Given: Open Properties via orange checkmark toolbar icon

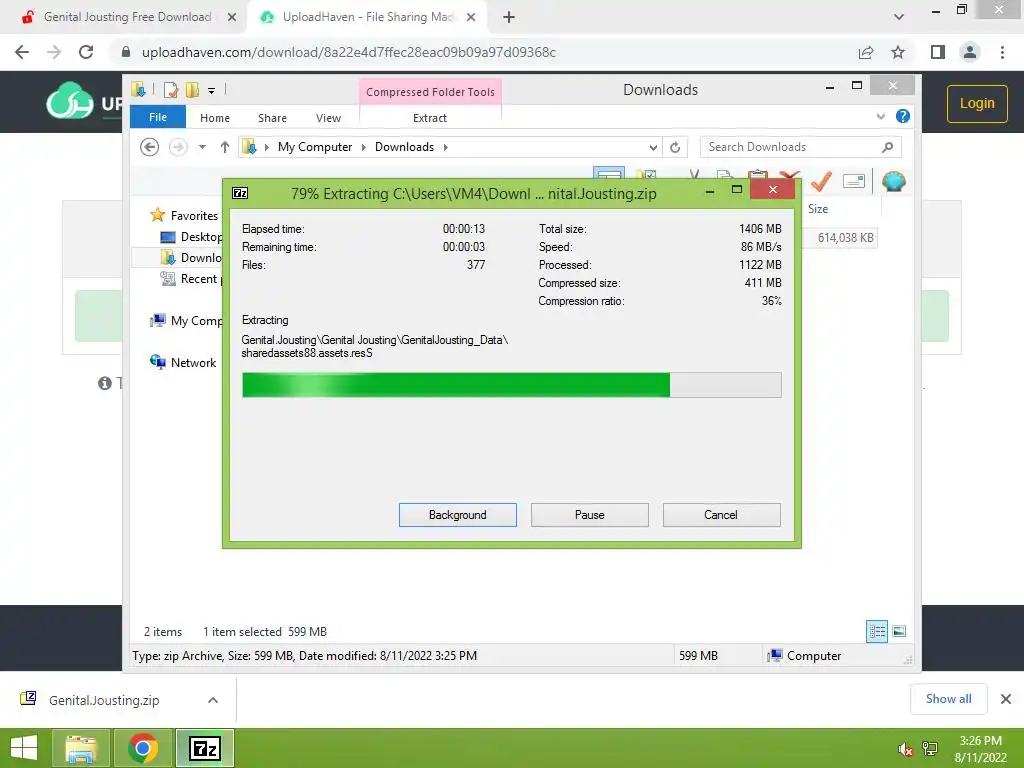Looking at the screenshot, I should (x=821, y=180).
